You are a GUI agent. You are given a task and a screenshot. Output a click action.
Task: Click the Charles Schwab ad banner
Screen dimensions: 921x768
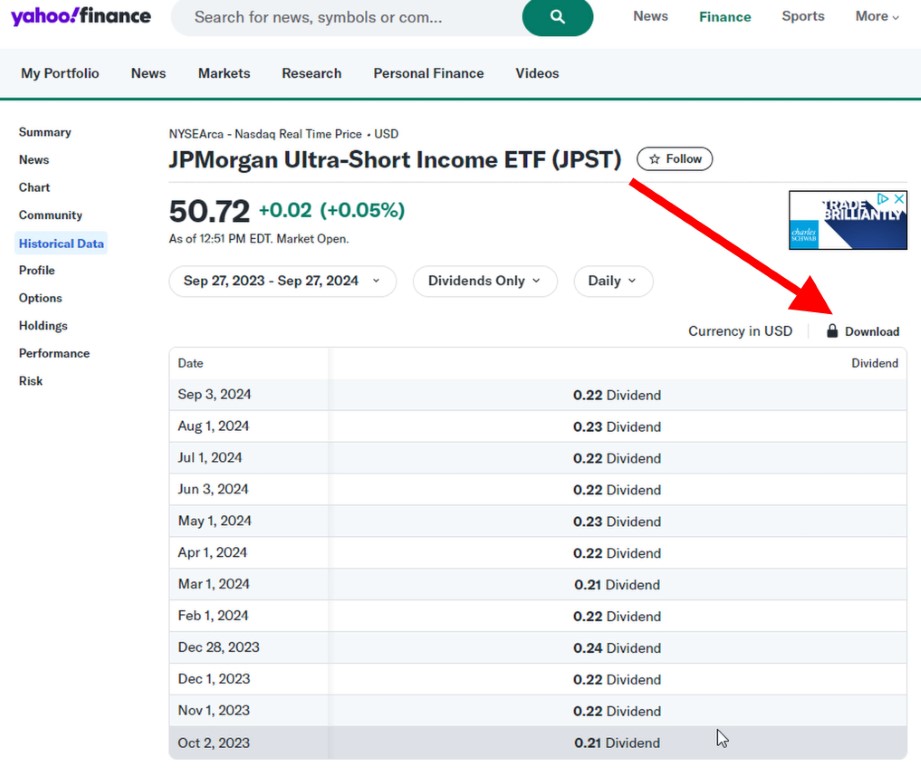(848, 220)
